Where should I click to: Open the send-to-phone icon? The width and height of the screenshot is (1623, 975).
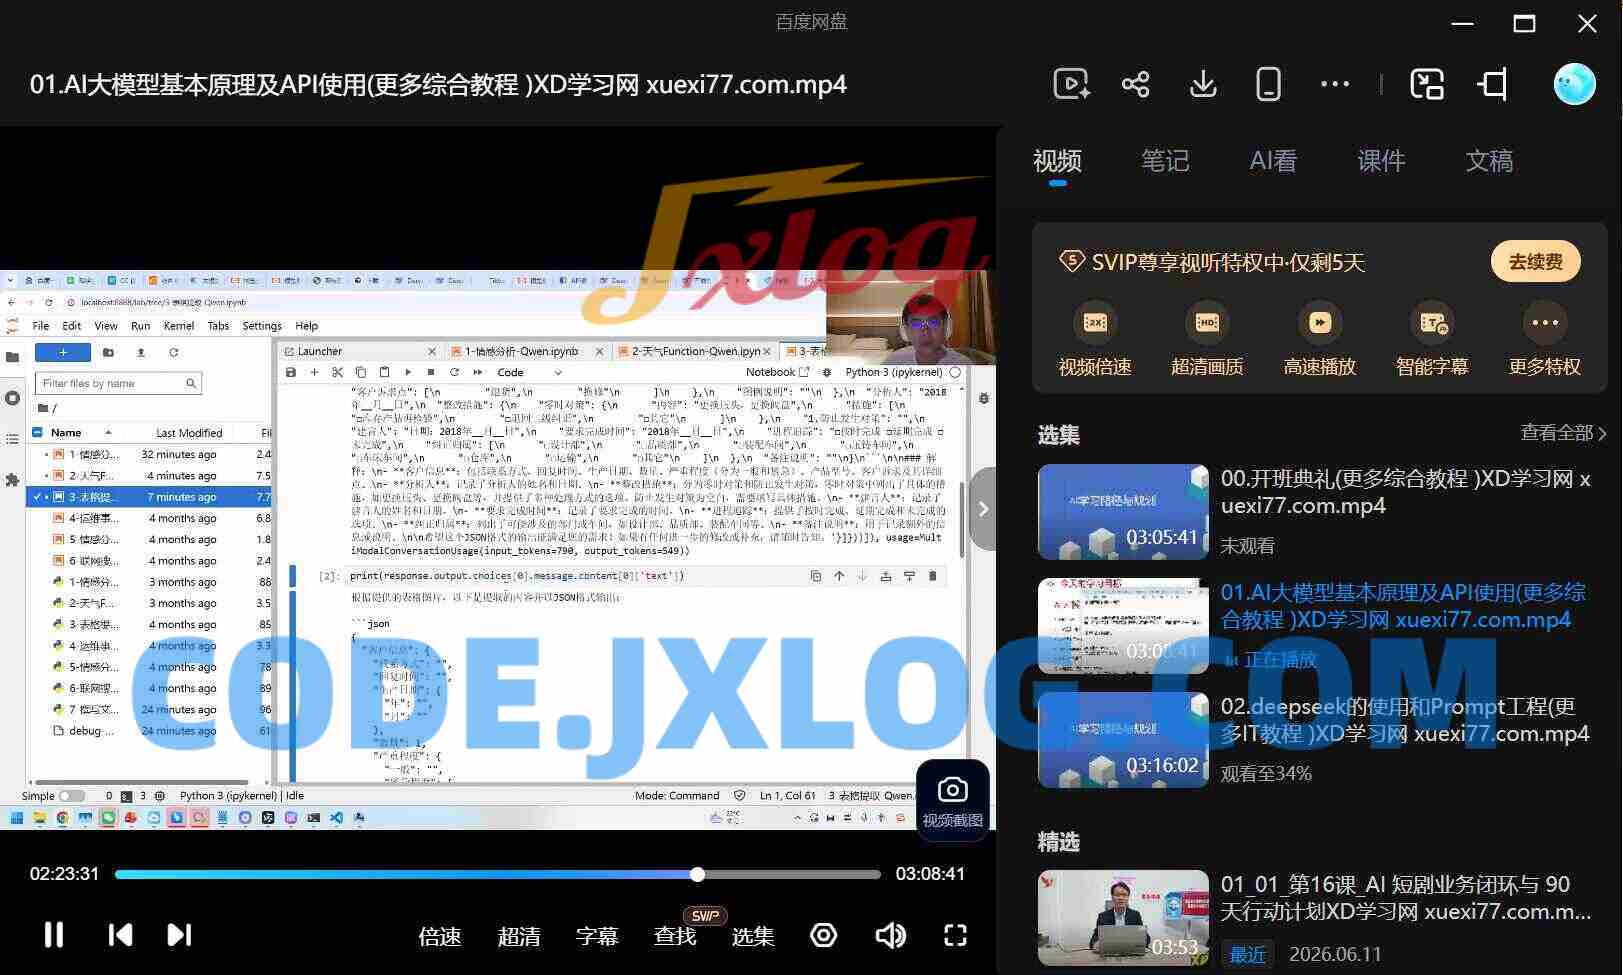pos(1268,84)
